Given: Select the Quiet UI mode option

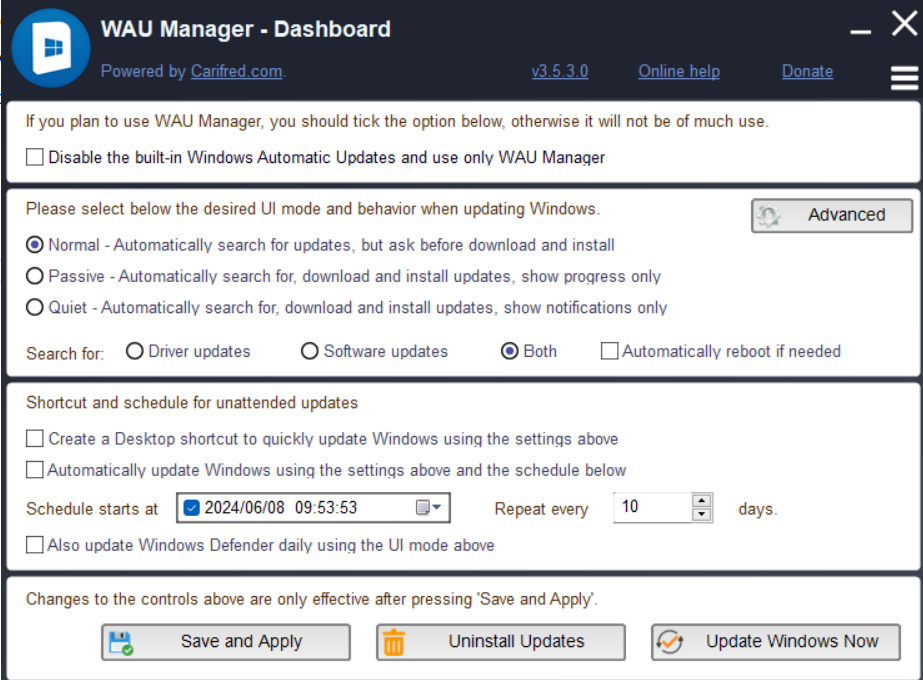Looking at the screenshot, I should (x=35, y=307).
